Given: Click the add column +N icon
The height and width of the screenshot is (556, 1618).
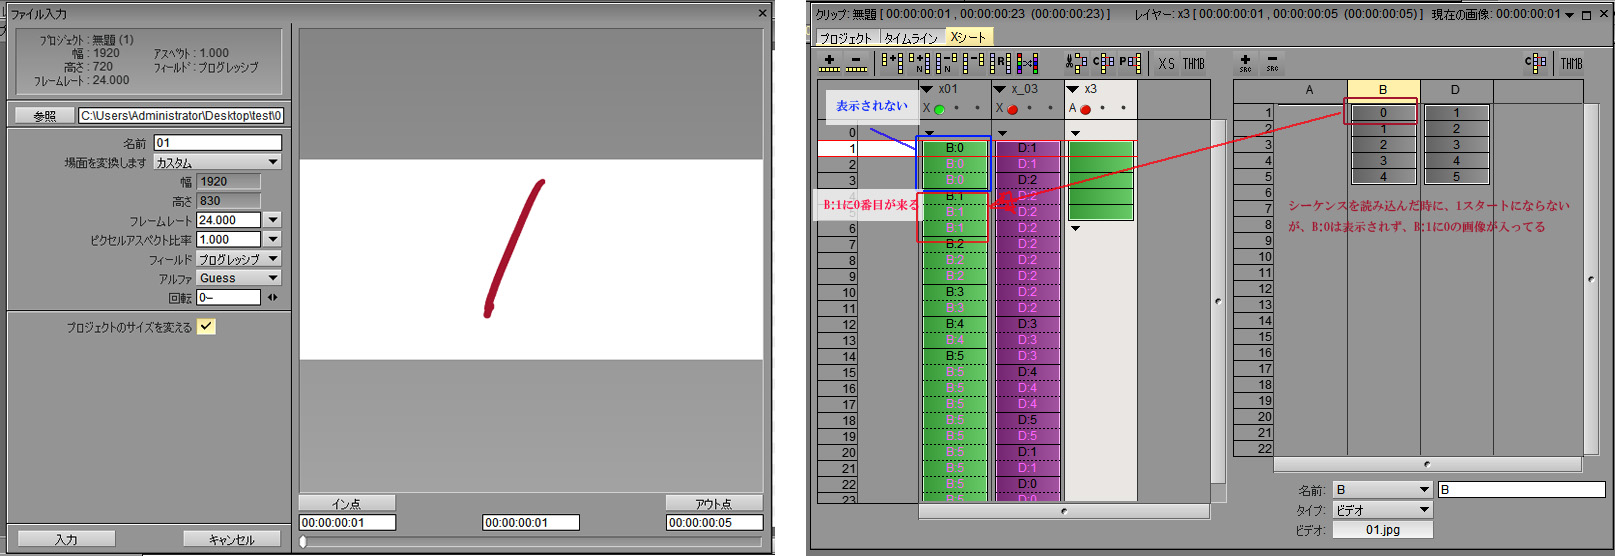Looking at the screenshot, I should (x=919, y=63).
